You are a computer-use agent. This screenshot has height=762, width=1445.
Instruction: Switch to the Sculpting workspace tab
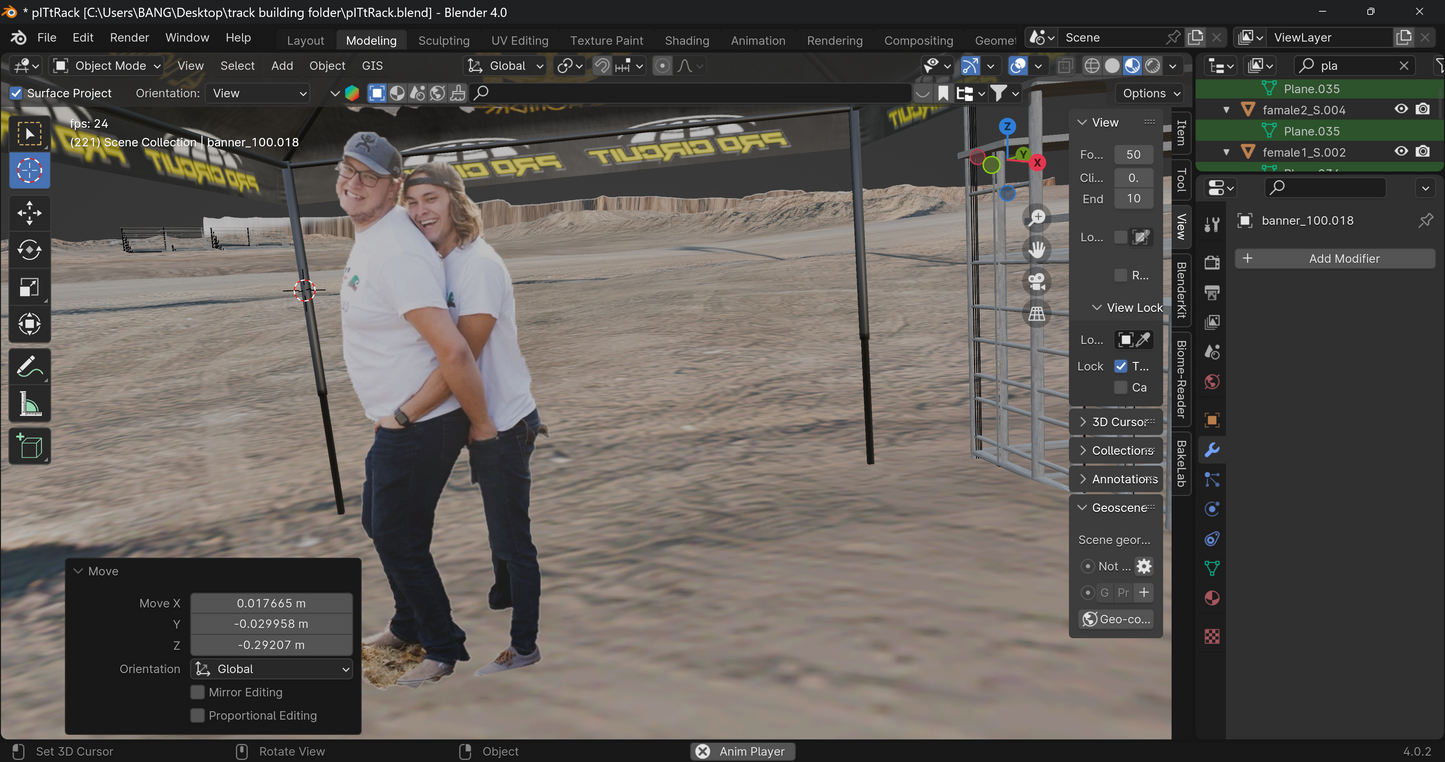click(443, 41)
